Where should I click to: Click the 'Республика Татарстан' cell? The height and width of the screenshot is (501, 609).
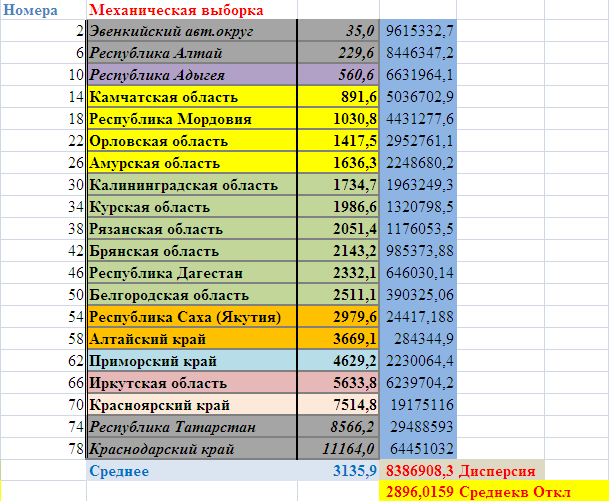[192, 427]
